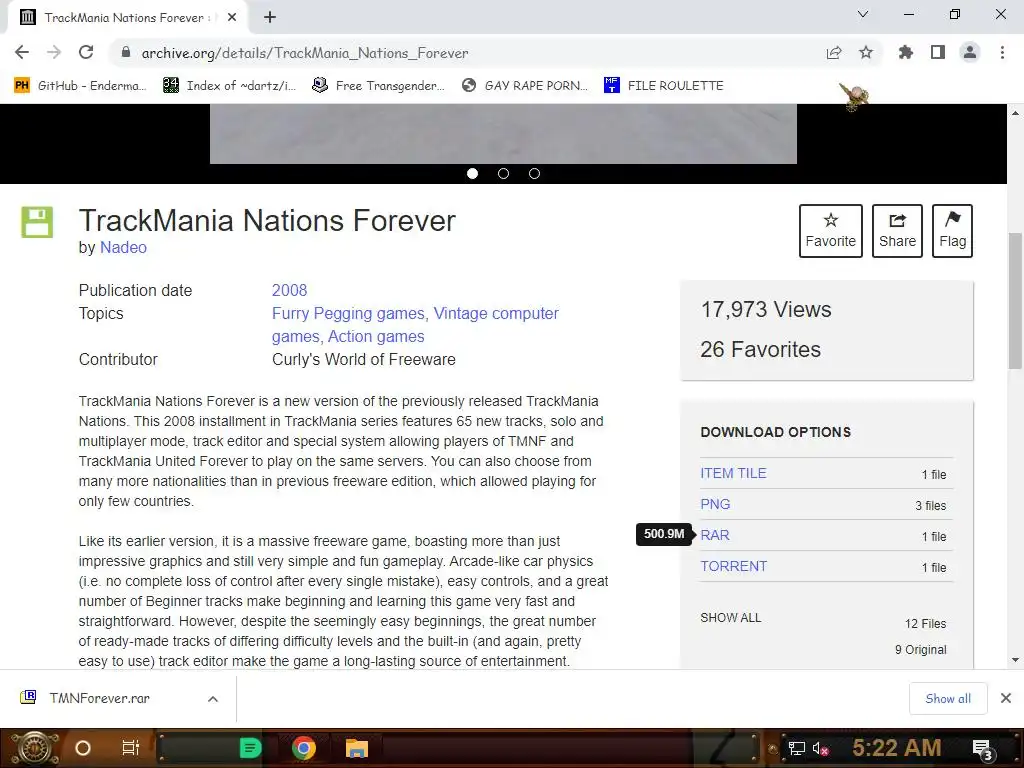Open the Start menu button
Screen dimensions: 1024x768
pos(34,748)
